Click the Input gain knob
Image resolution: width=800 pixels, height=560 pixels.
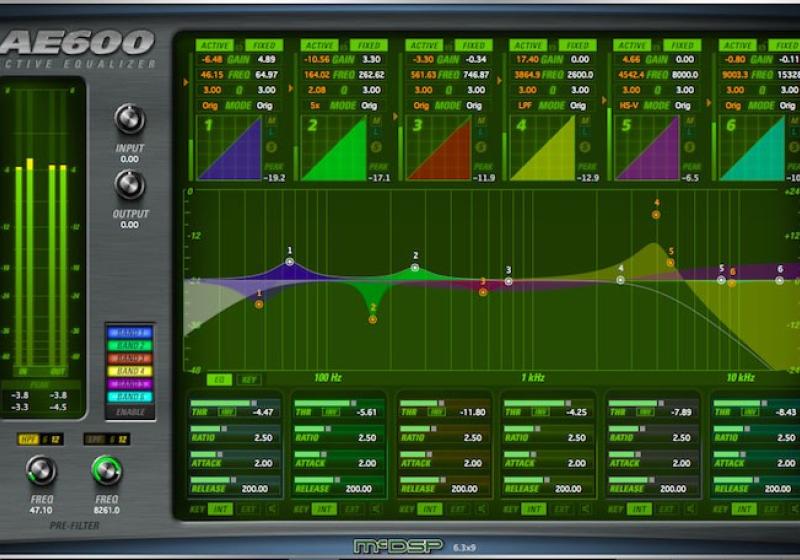(x=130, y=120)
